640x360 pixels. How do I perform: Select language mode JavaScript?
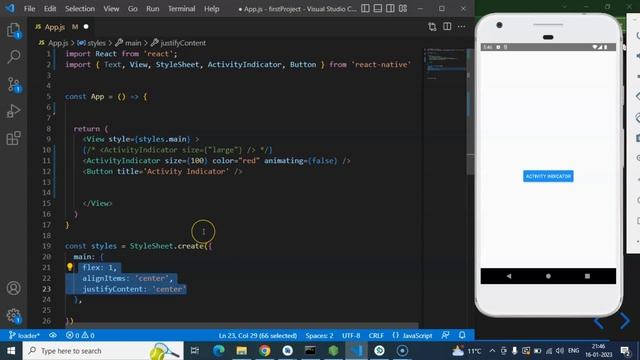pyautogui.click(x=412, y=336)
